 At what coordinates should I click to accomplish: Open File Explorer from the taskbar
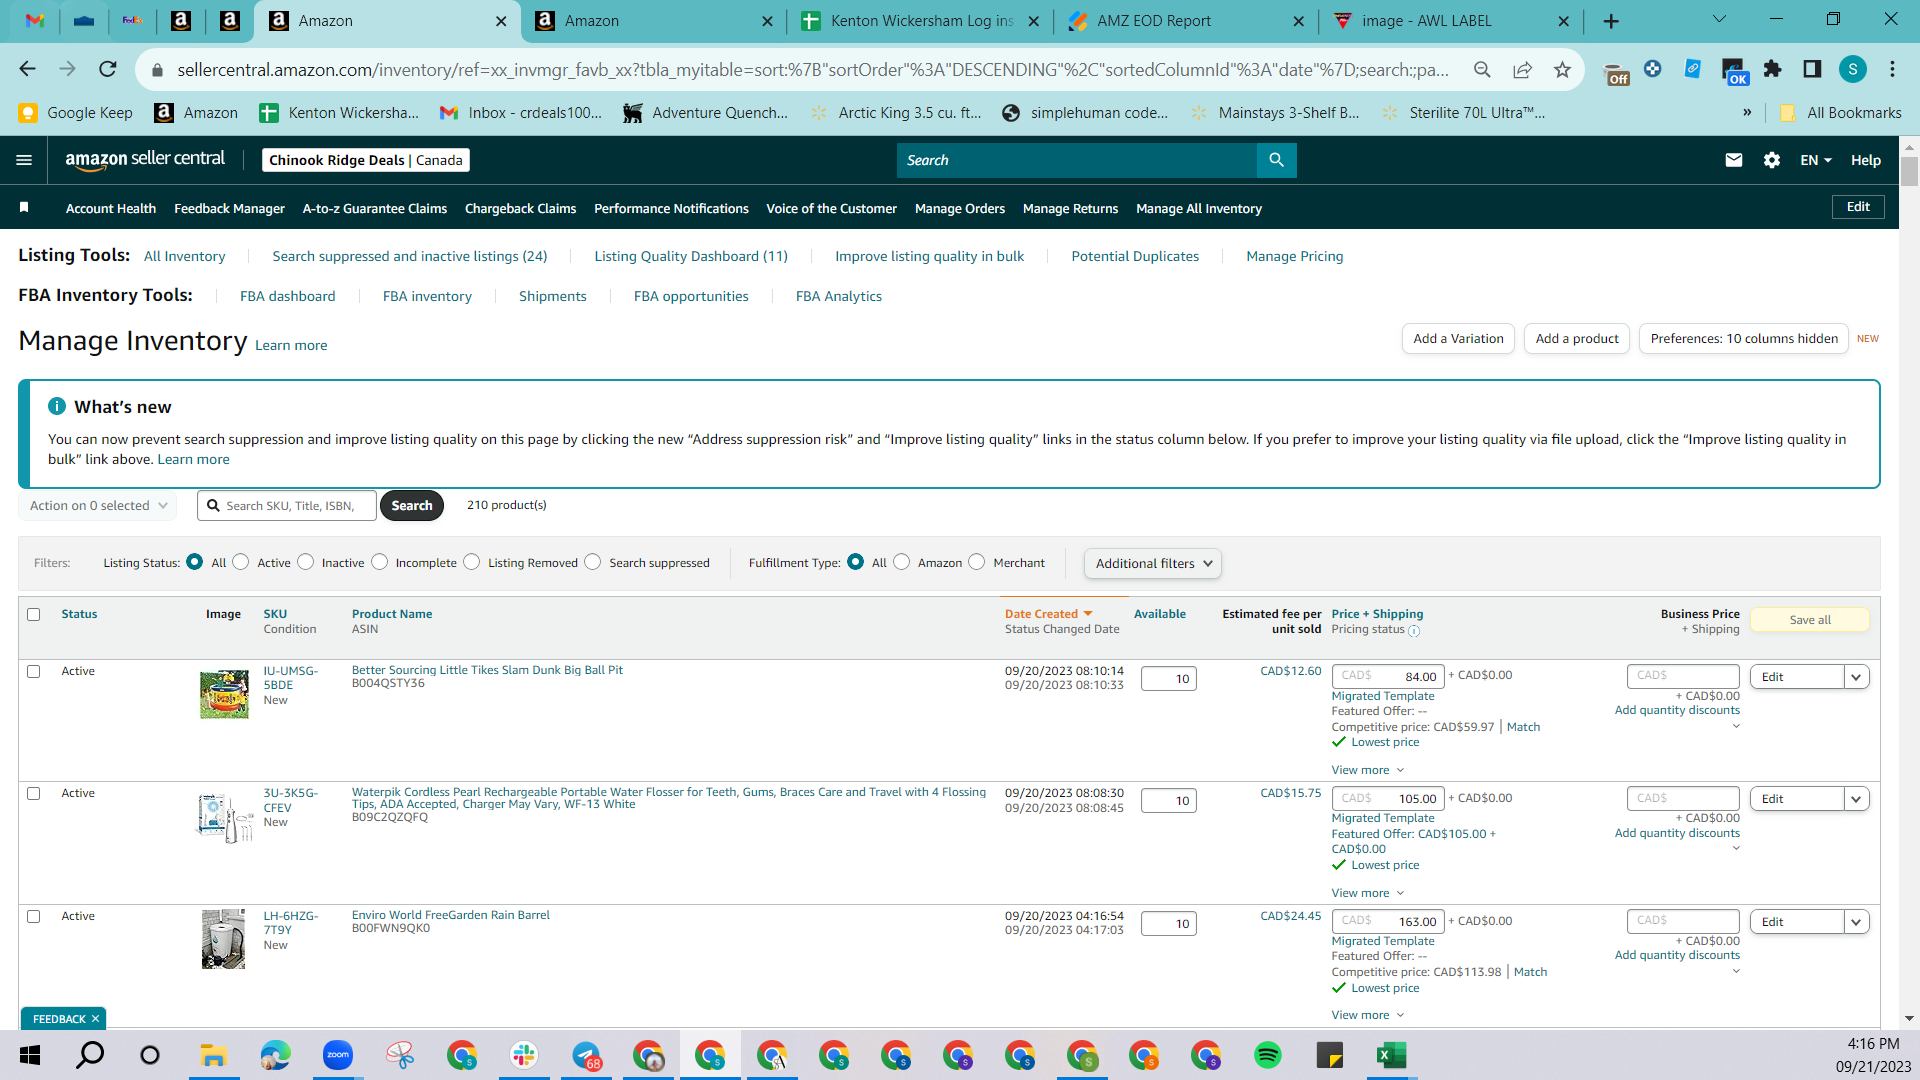(214, 1055)
